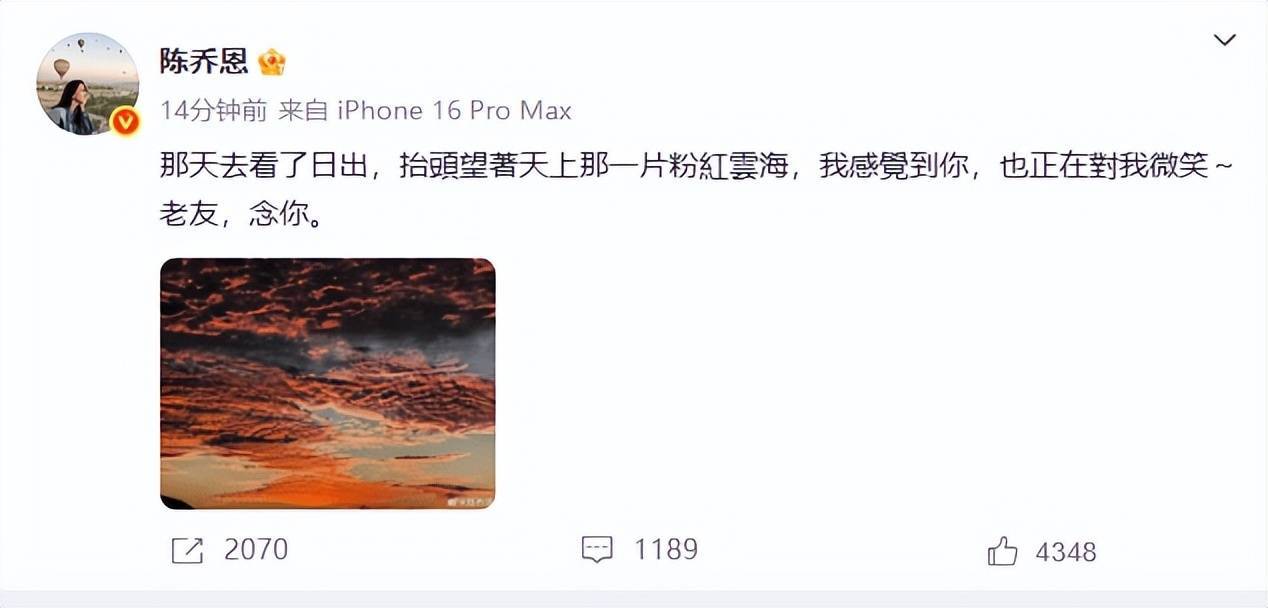Open the sunset clouds photo thumbnail
The image size is (1268, 608).
tap(328, 384)
